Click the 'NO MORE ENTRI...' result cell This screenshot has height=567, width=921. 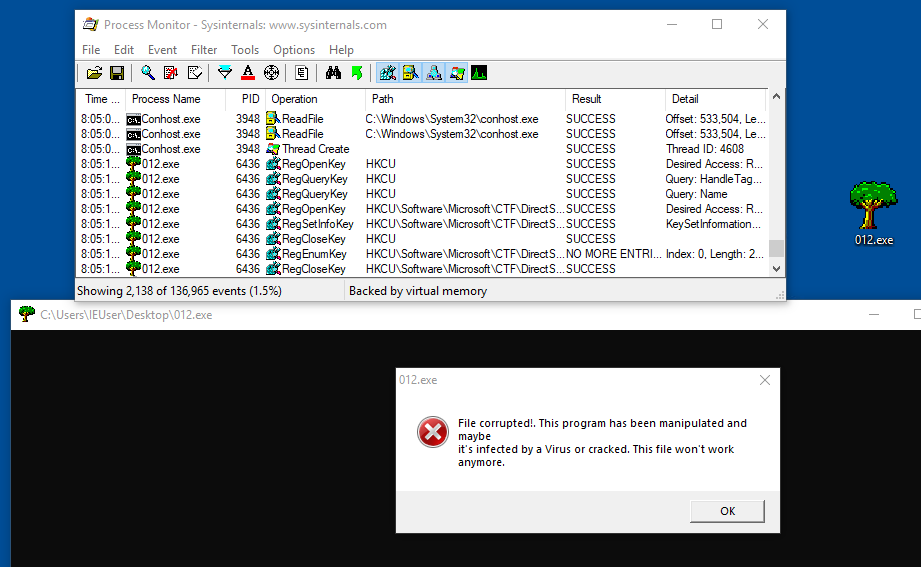coord(613,254)
